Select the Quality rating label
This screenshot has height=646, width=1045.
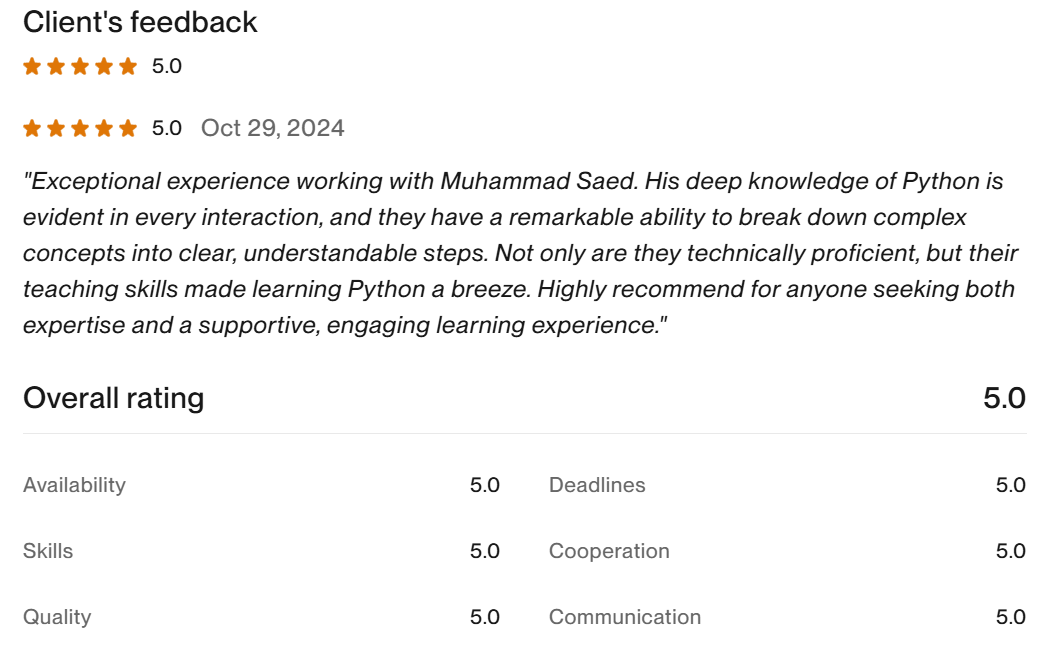click(x=57, y=617)
